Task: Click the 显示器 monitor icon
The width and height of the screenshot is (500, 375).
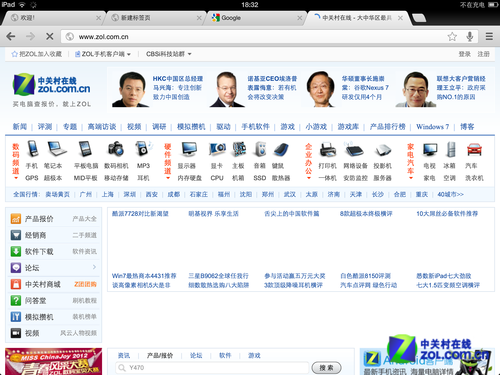Action: coord(189,149)
